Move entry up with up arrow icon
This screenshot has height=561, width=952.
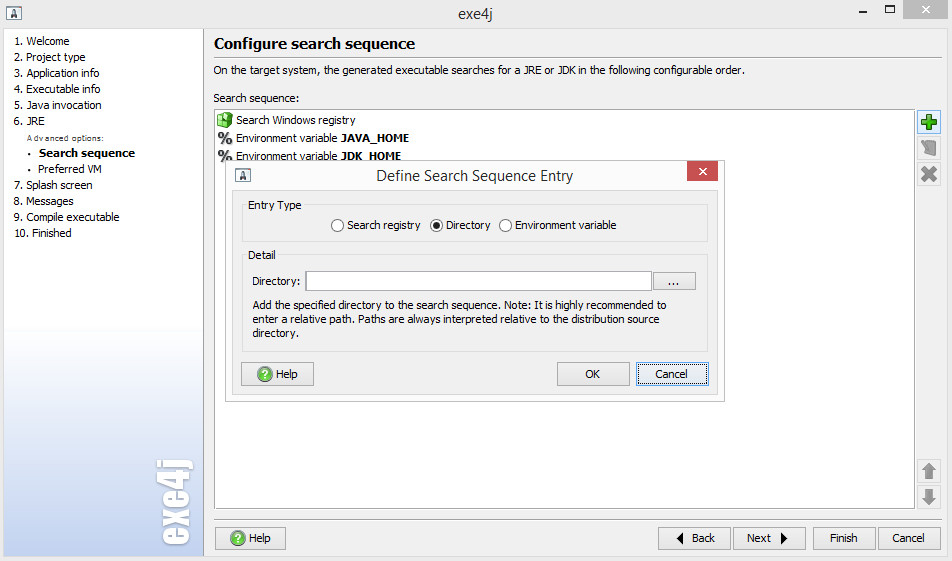tap(928, 471)
